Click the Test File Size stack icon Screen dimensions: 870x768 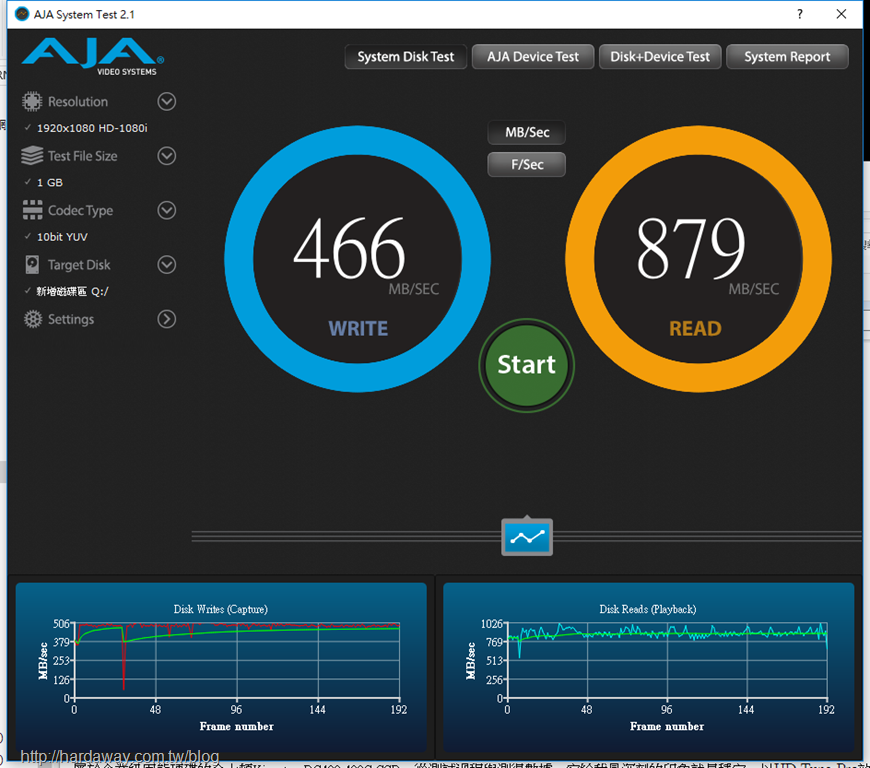coord(32,155)
